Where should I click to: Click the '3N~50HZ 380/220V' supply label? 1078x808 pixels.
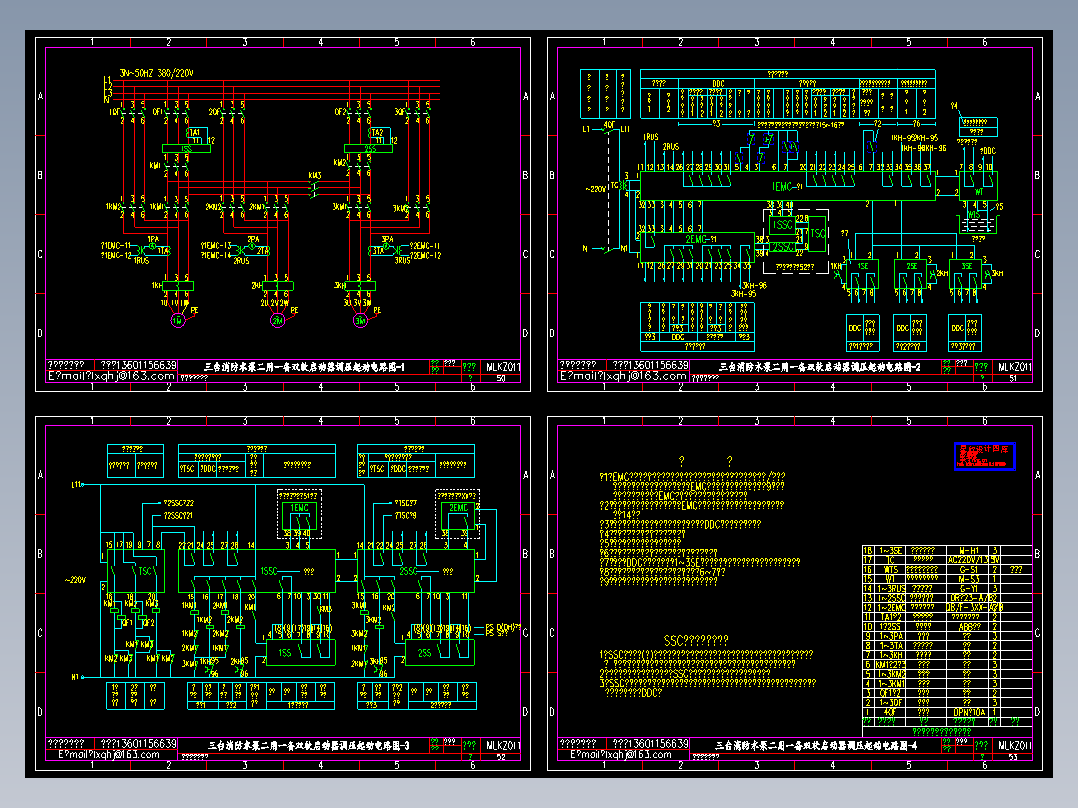coord(157,73)
